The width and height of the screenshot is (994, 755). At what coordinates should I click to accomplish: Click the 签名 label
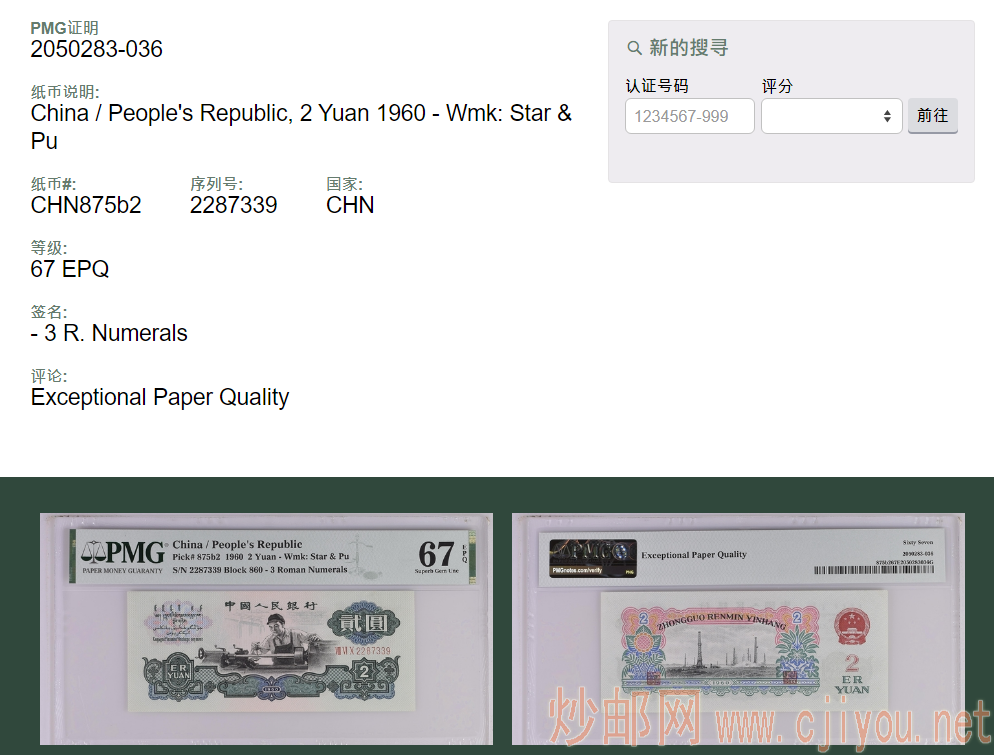[49, 313]
